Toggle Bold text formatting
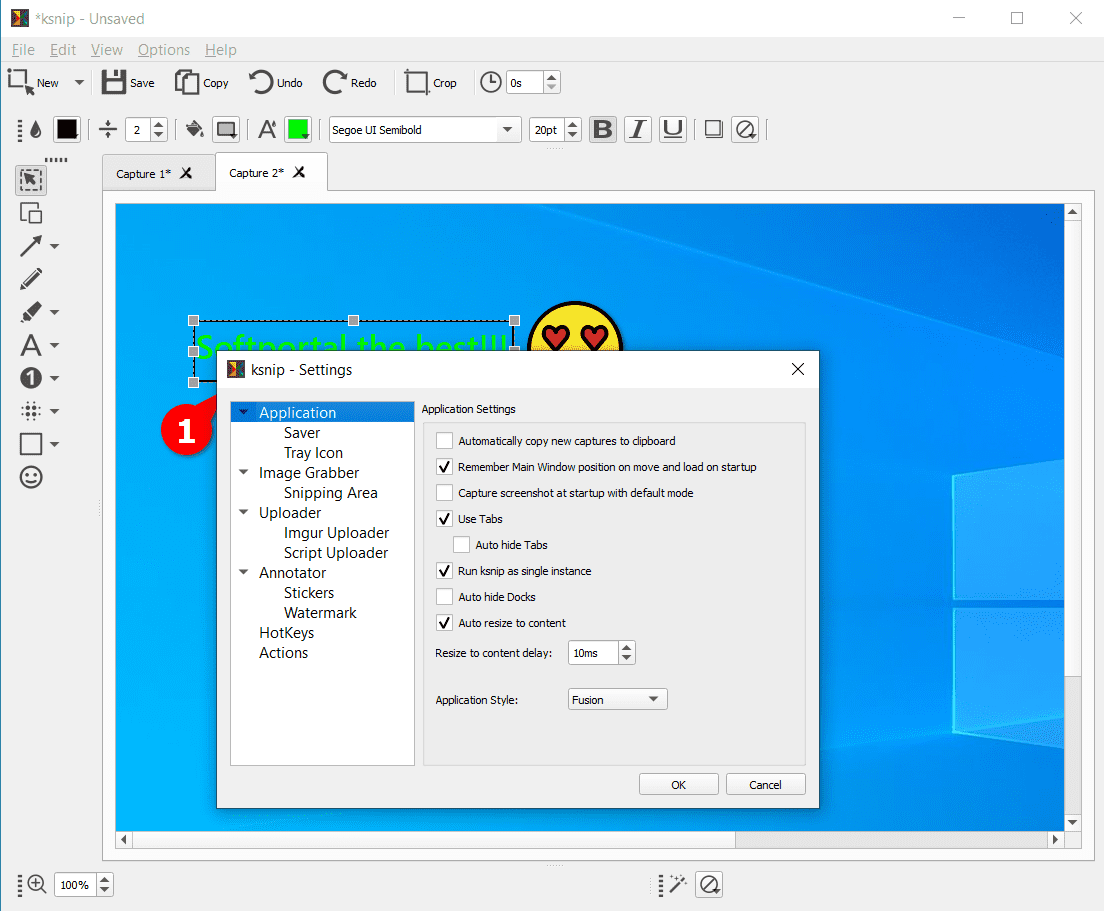The image size is (1104, 911). [x=602, y=129]
